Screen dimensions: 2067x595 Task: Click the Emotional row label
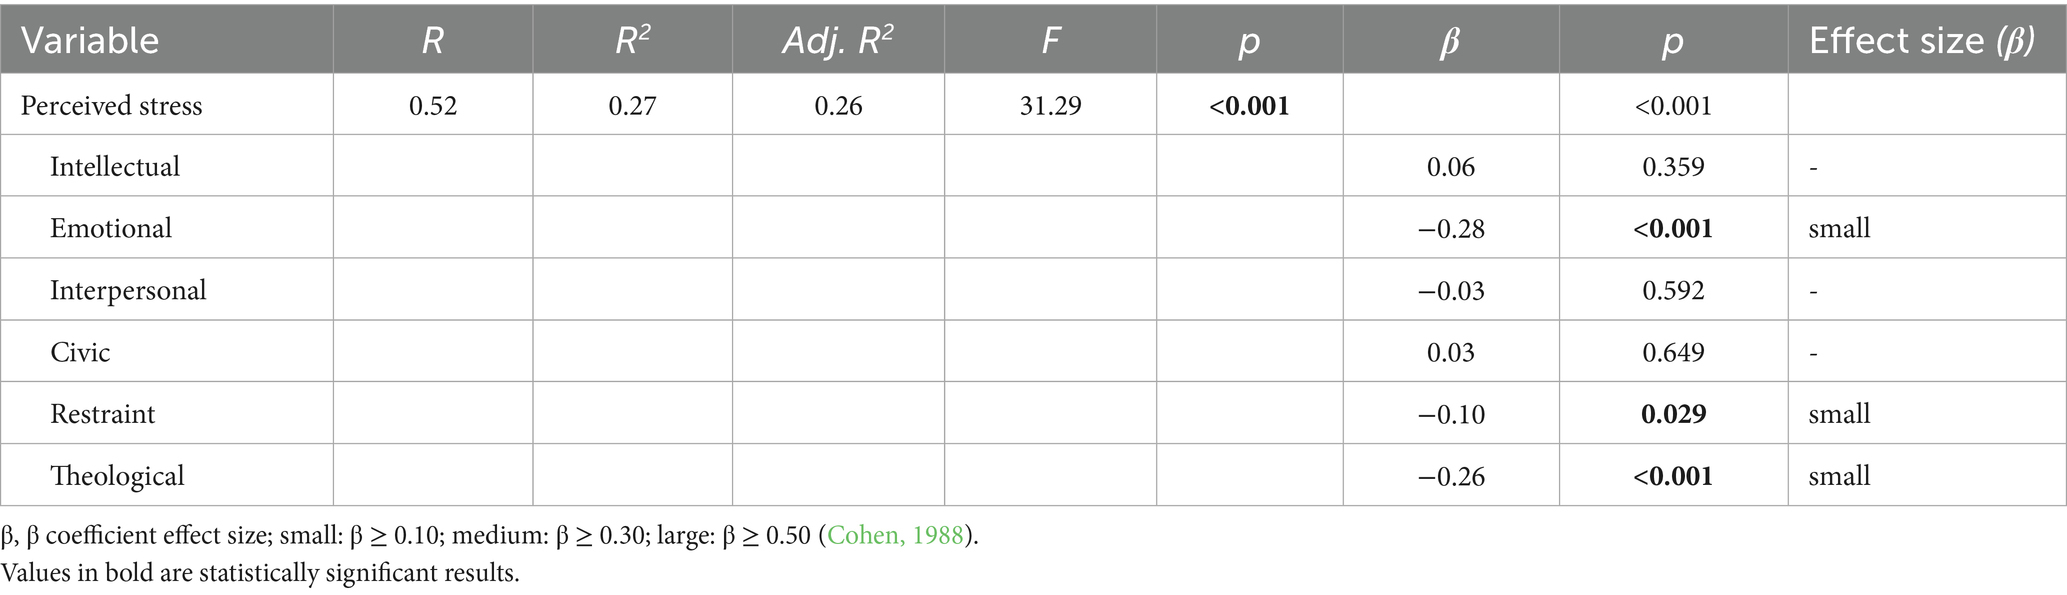(111, 228)
